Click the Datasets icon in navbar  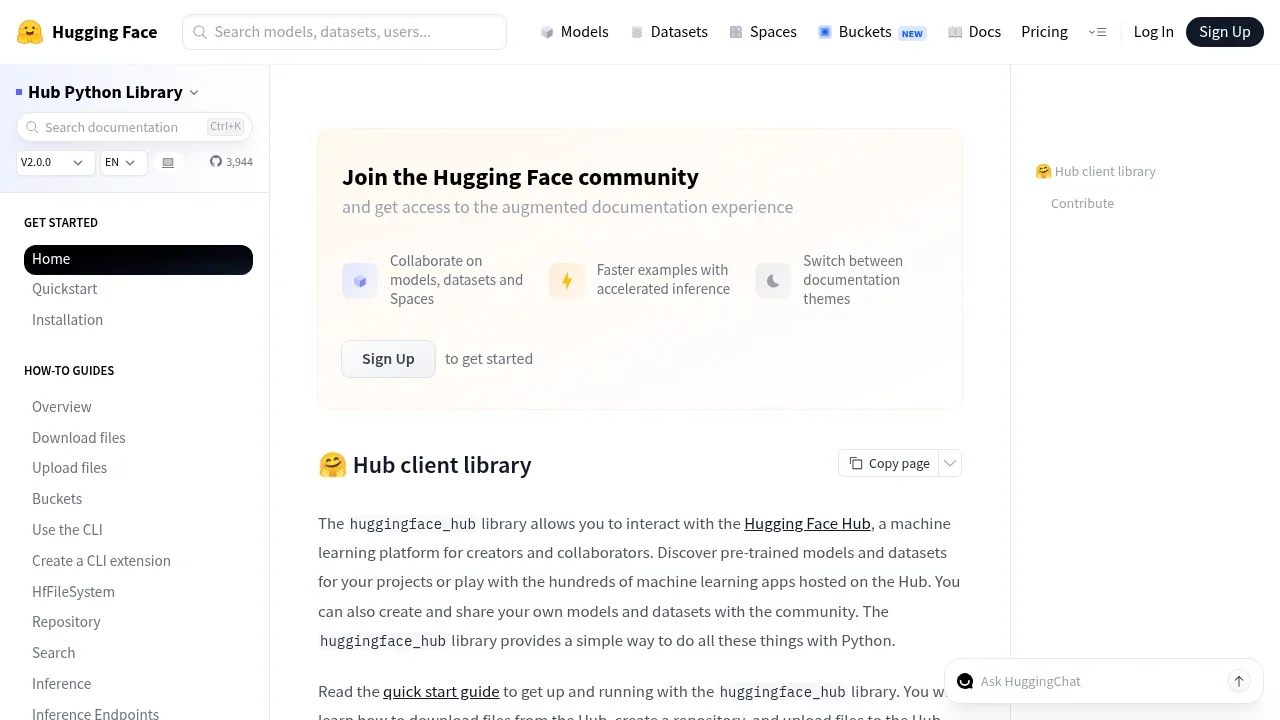637,32
